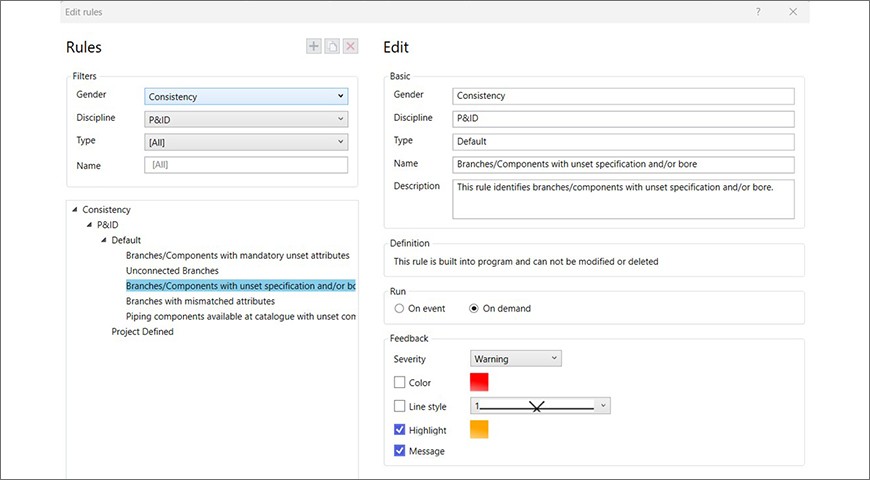The height and width of the screenshot is (480, 870).
Task: Click the Name filter input field
Action: pos(246,166)
